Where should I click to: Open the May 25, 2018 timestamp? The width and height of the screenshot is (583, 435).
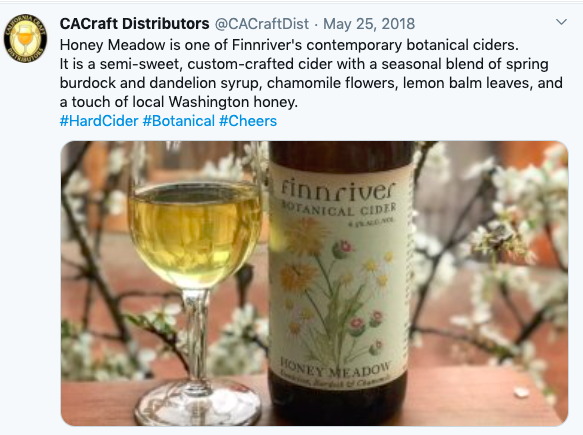pos(369,24)
